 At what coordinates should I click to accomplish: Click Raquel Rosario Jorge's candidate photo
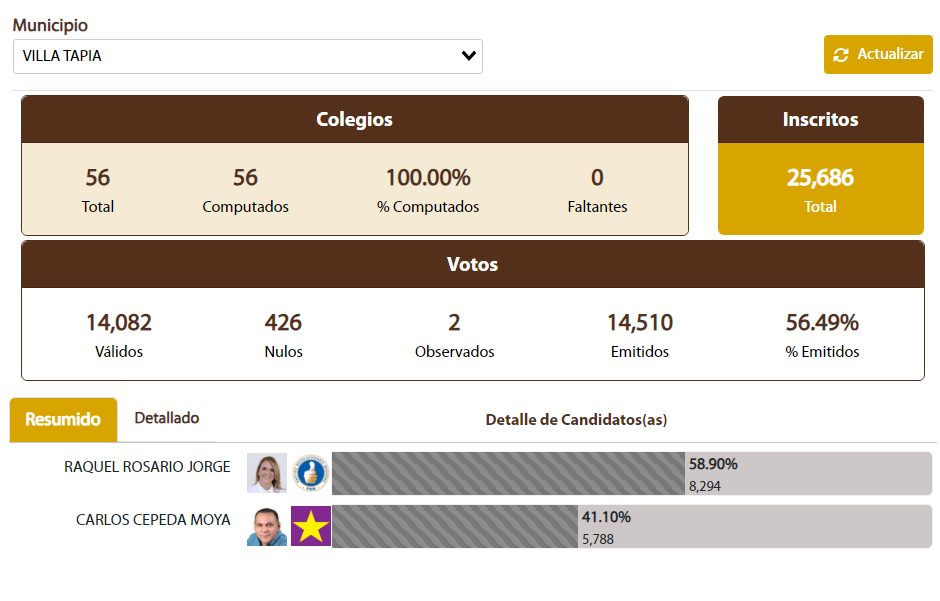(x=267, y=474)
